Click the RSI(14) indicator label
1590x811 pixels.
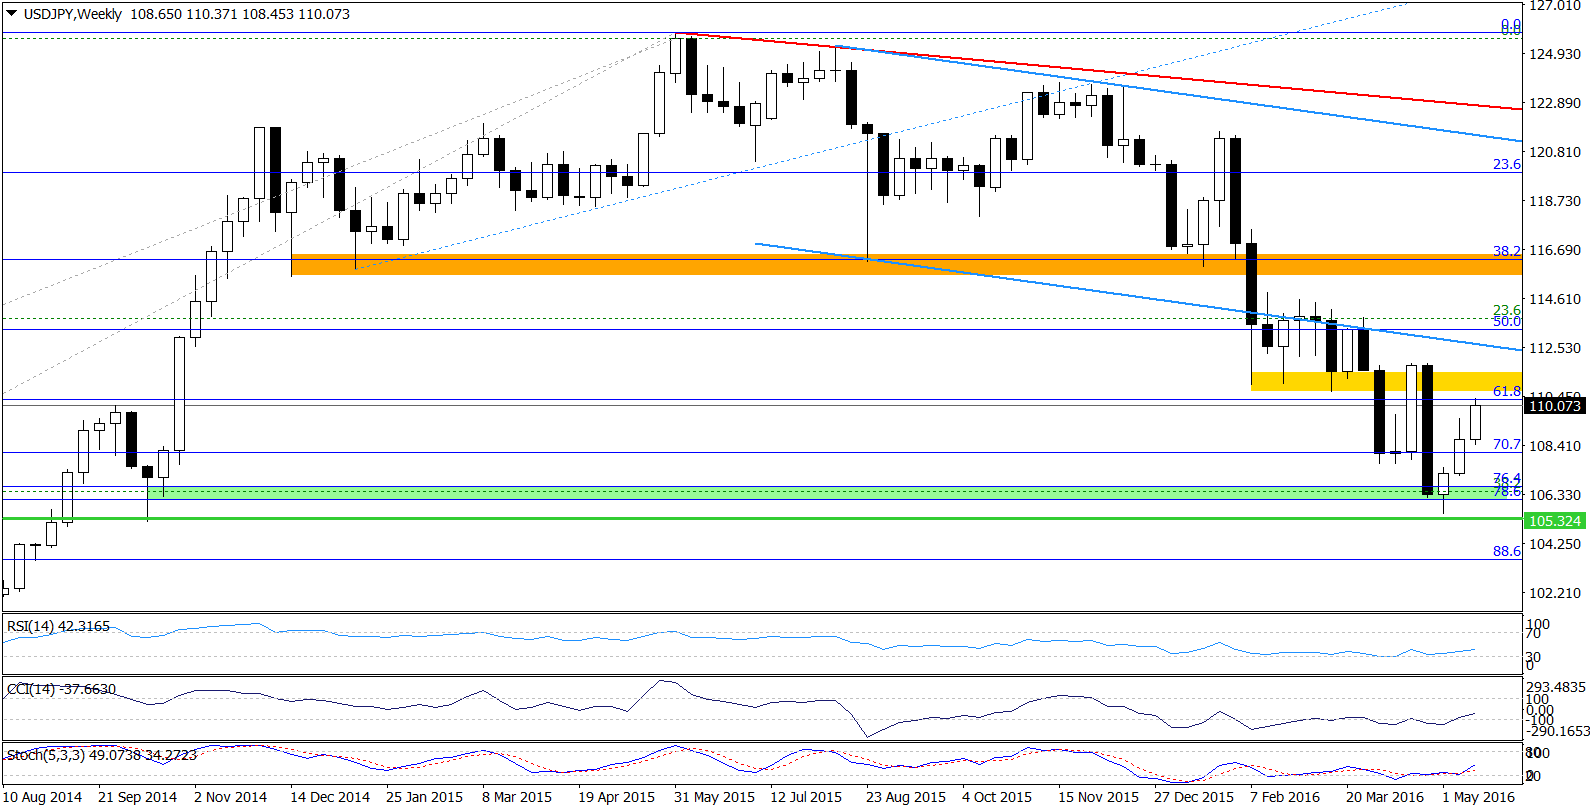point(58,626)
